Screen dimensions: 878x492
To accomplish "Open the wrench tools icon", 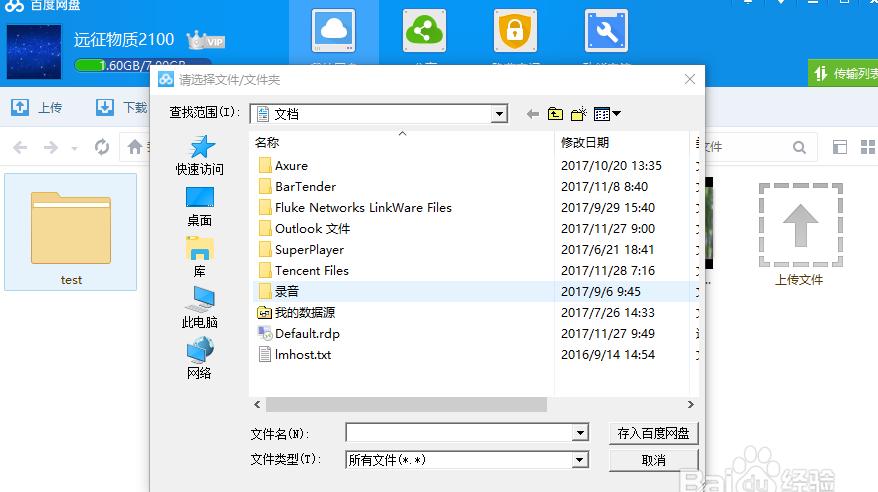I will tap(606, 30).
